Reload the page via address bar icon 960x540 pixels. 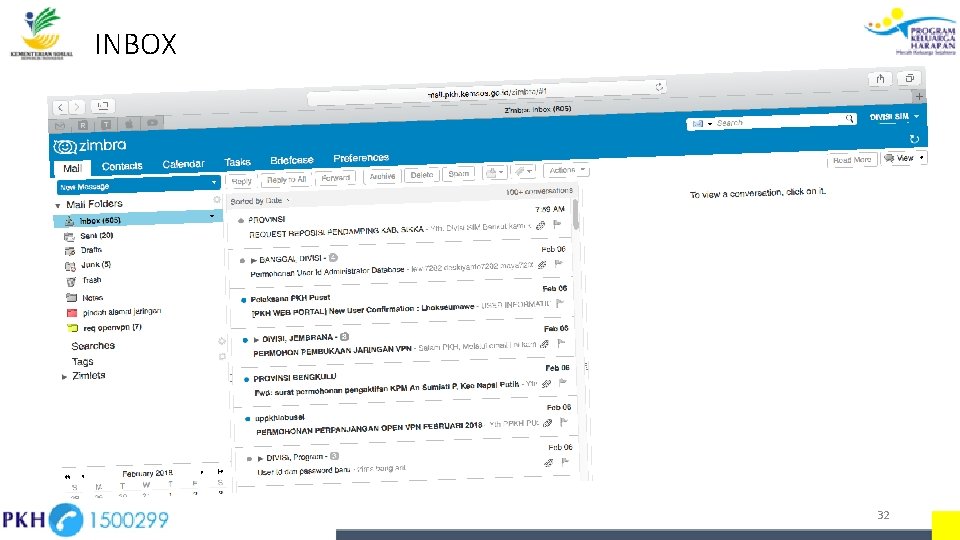click(x=659, y=87)
